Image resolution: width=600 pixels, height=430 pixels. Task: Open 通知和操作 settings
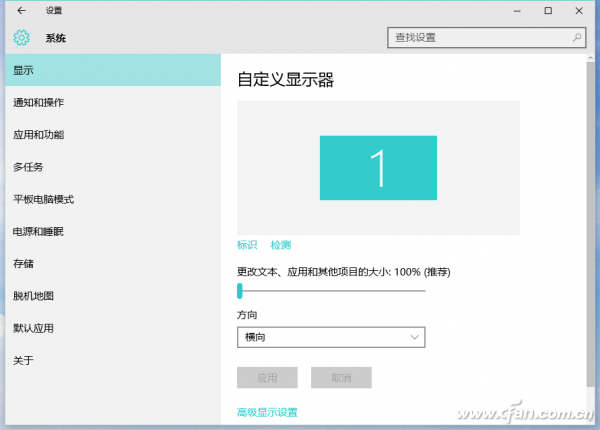click(113, 103)
